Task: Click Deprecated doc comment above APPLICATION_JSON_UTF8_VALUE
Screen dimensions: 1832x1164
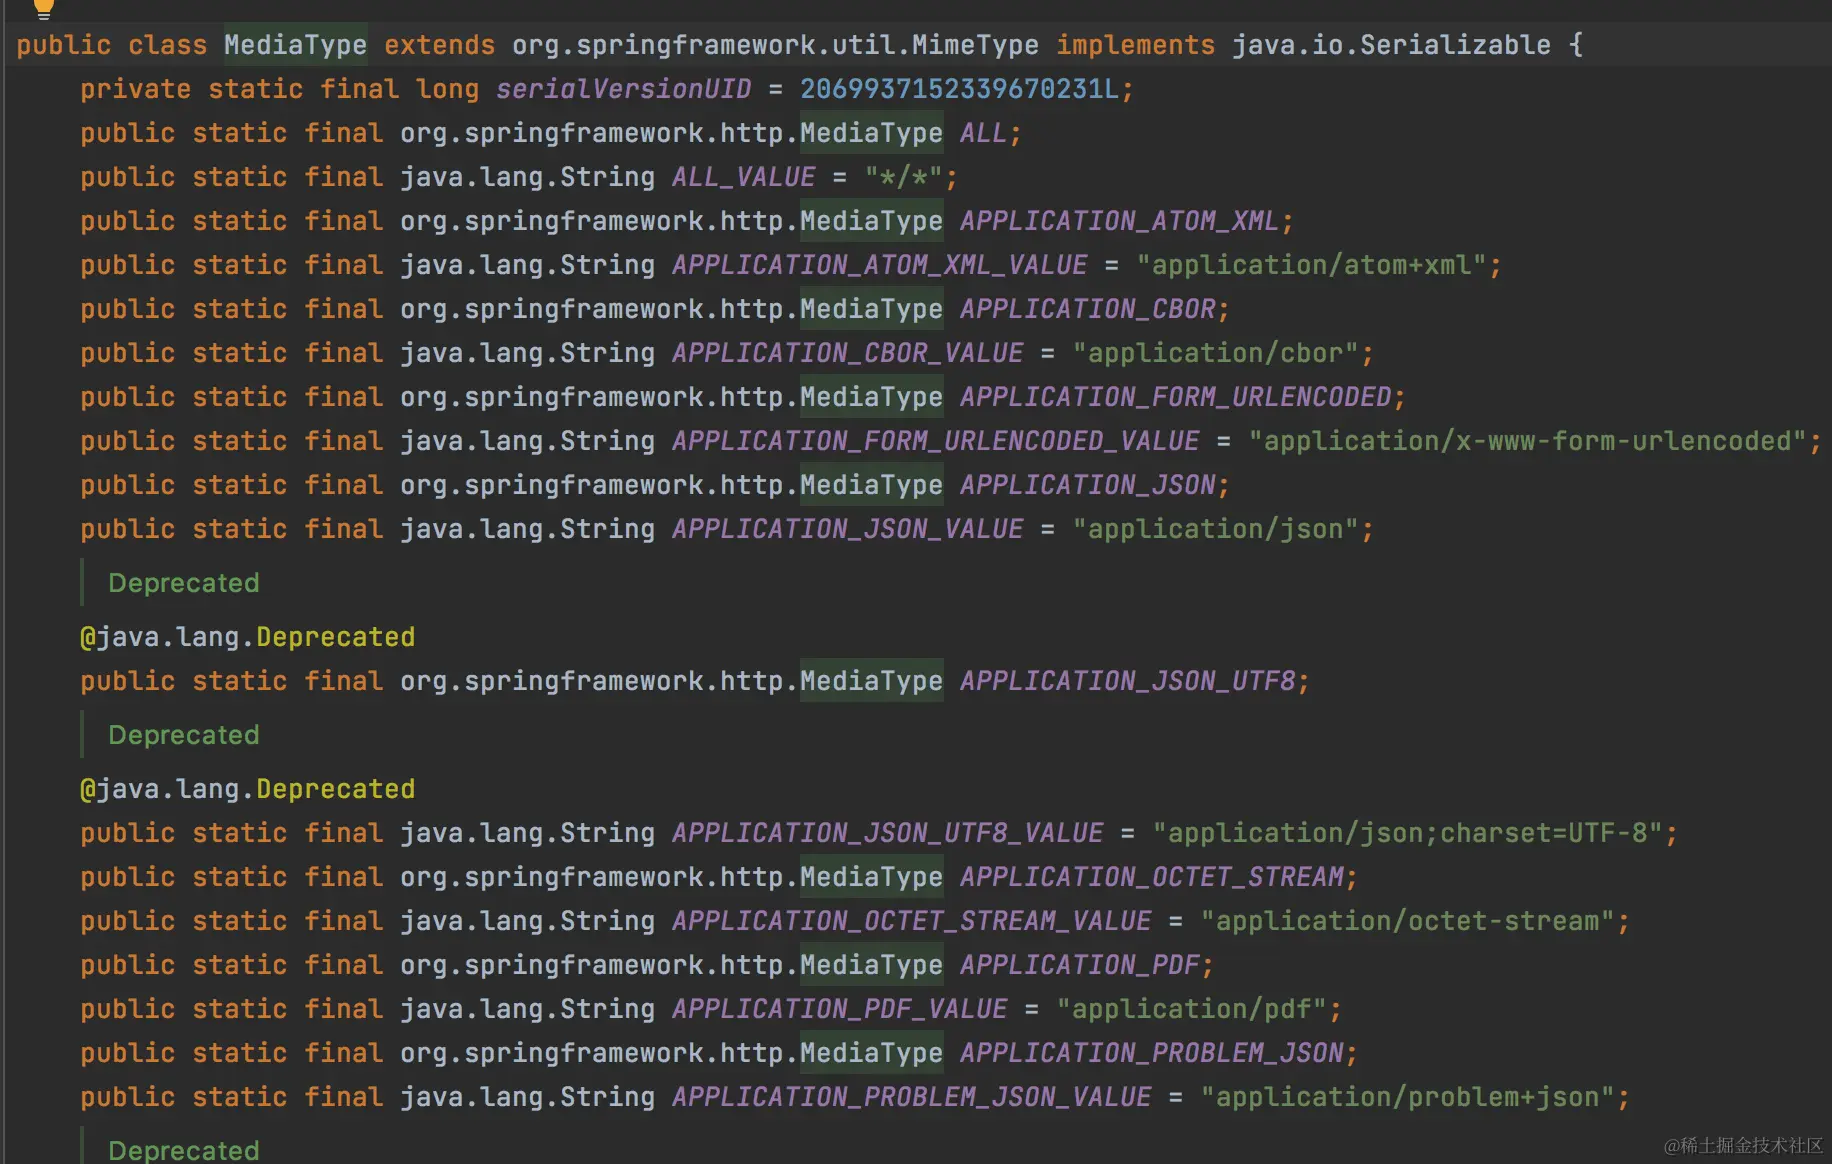Action: click(184, 735)
